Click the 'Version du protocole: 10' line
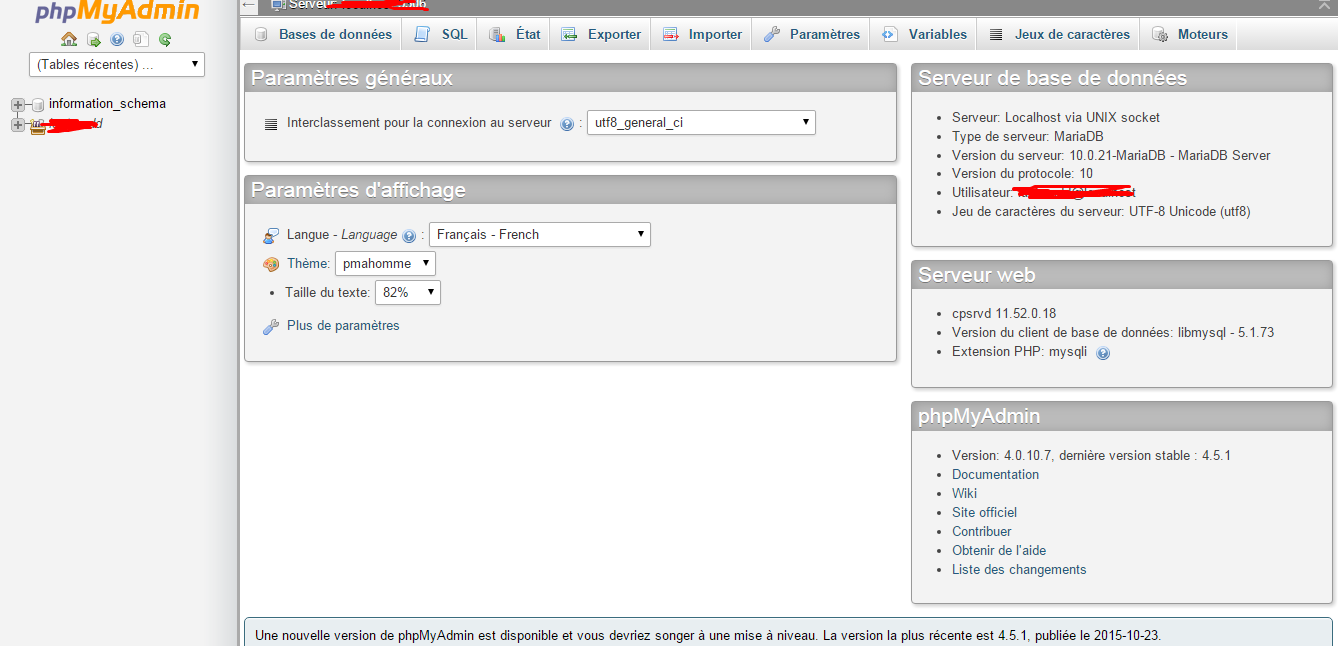The width and height of the screenshot is (1338, 646). (x=1022, y=174)
